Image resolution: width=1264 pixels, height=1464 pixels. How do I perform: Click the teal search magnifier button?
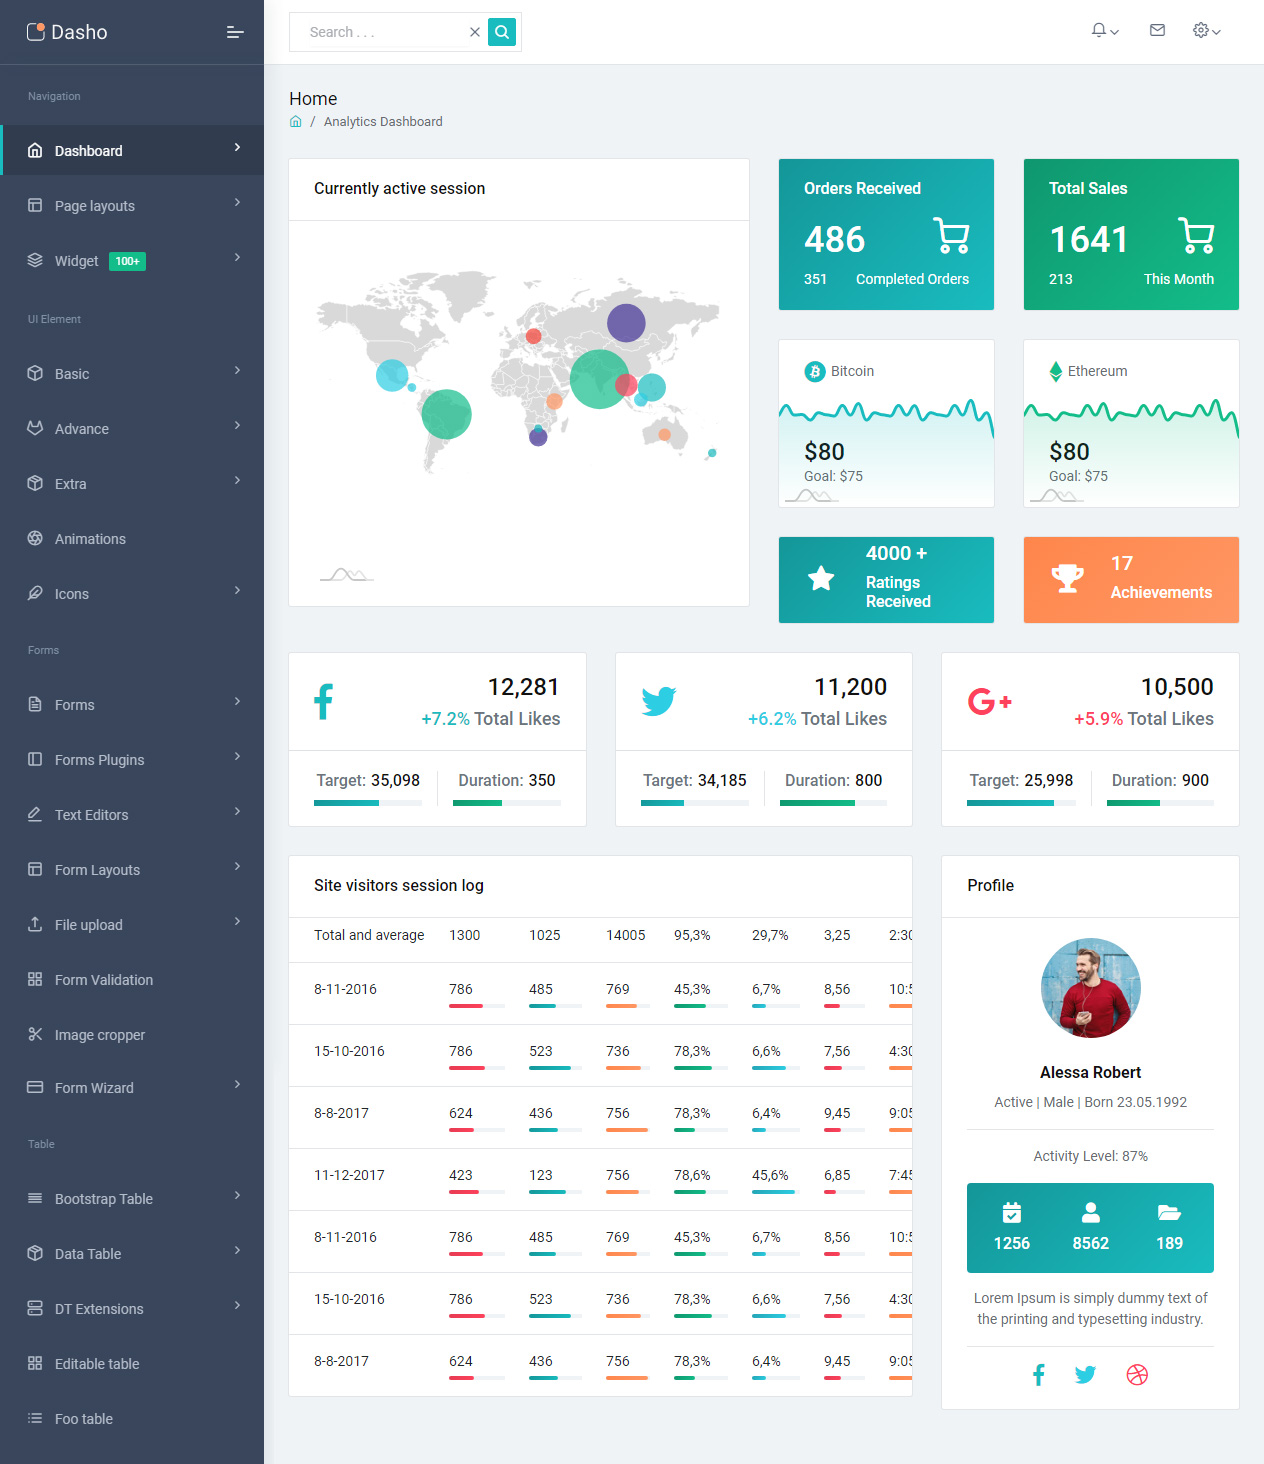point(502,32)
